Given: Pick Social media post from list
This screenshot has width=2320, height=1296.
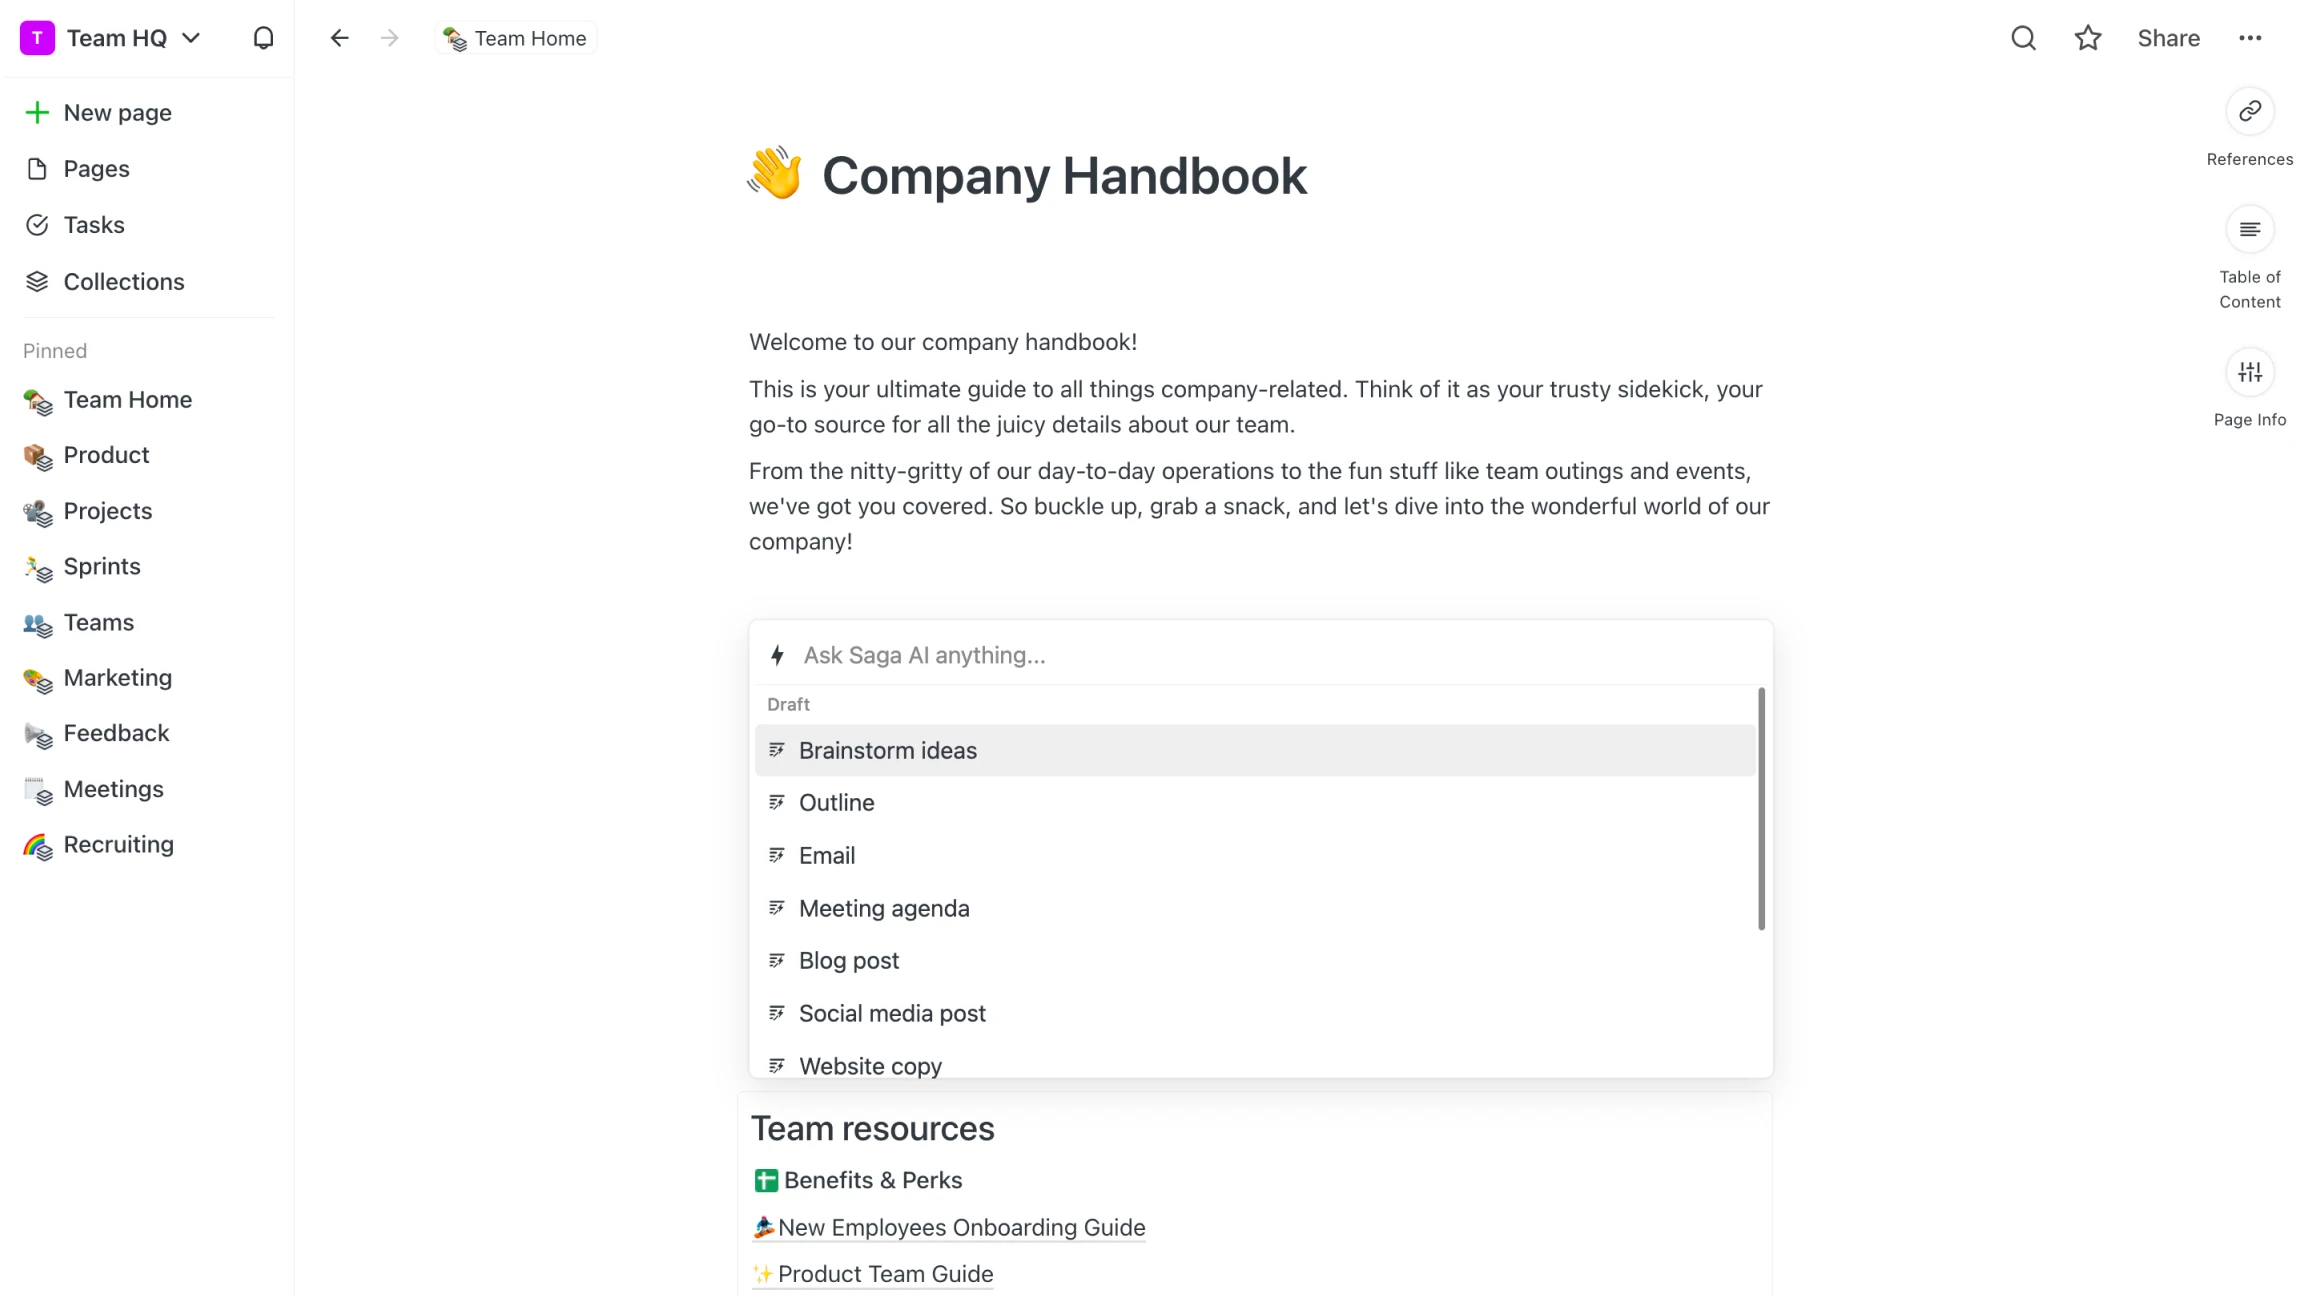Looking at the screenshot, I should point(892,1014).
